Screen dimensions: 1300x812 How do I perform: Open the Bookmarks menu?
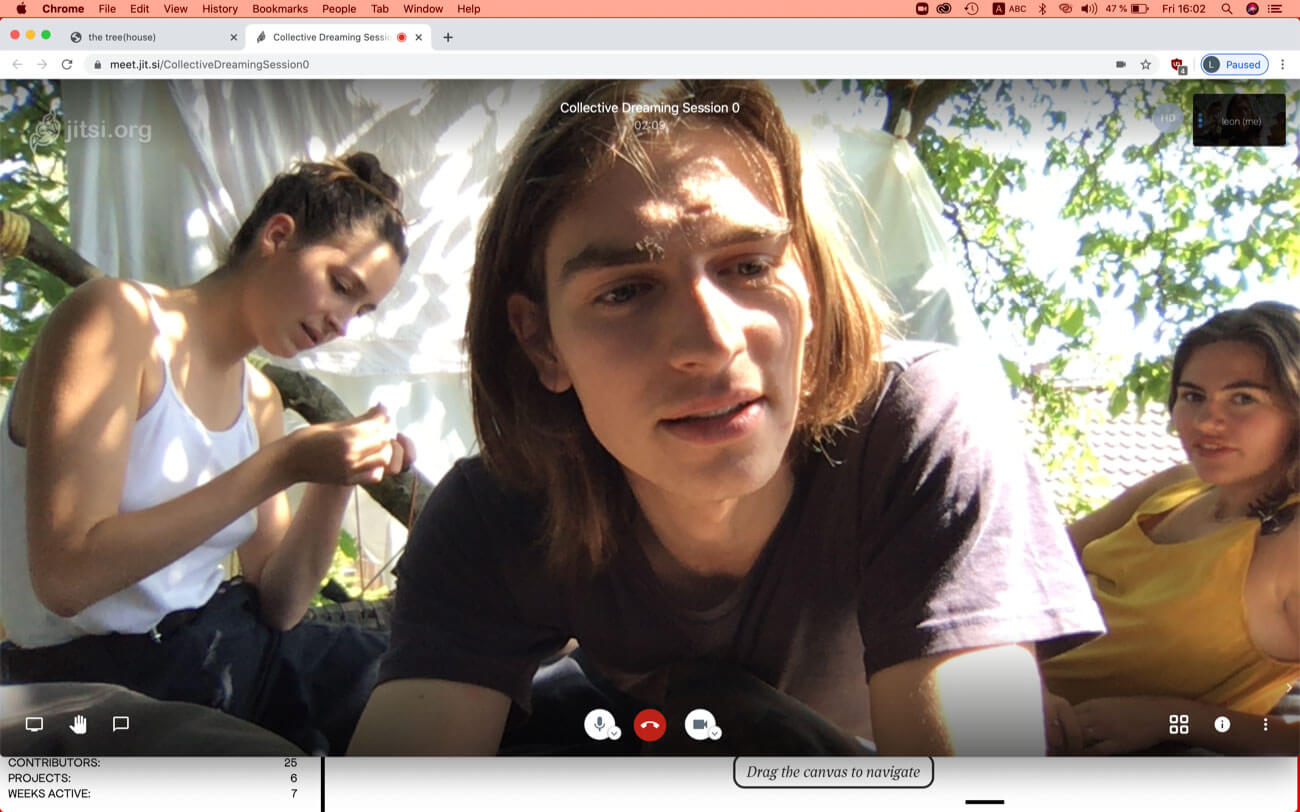point(279,9)
